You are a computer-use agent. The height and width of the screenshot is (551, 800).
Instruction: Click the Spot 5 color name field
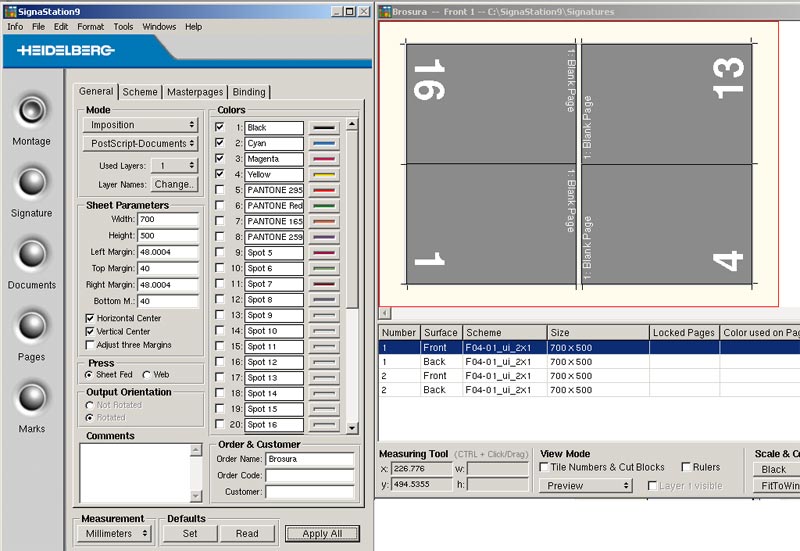[274, 253]
